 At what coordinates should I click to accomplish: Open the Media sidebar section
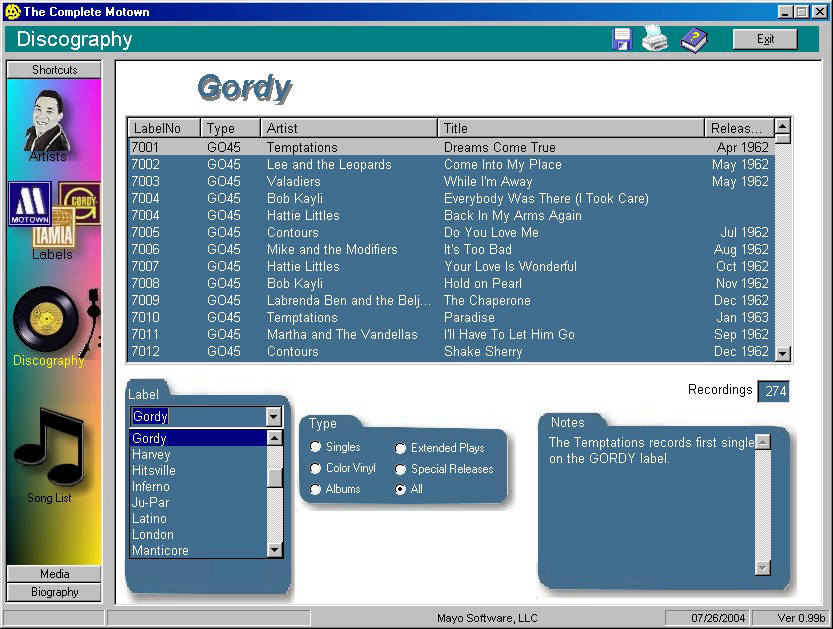54,574
